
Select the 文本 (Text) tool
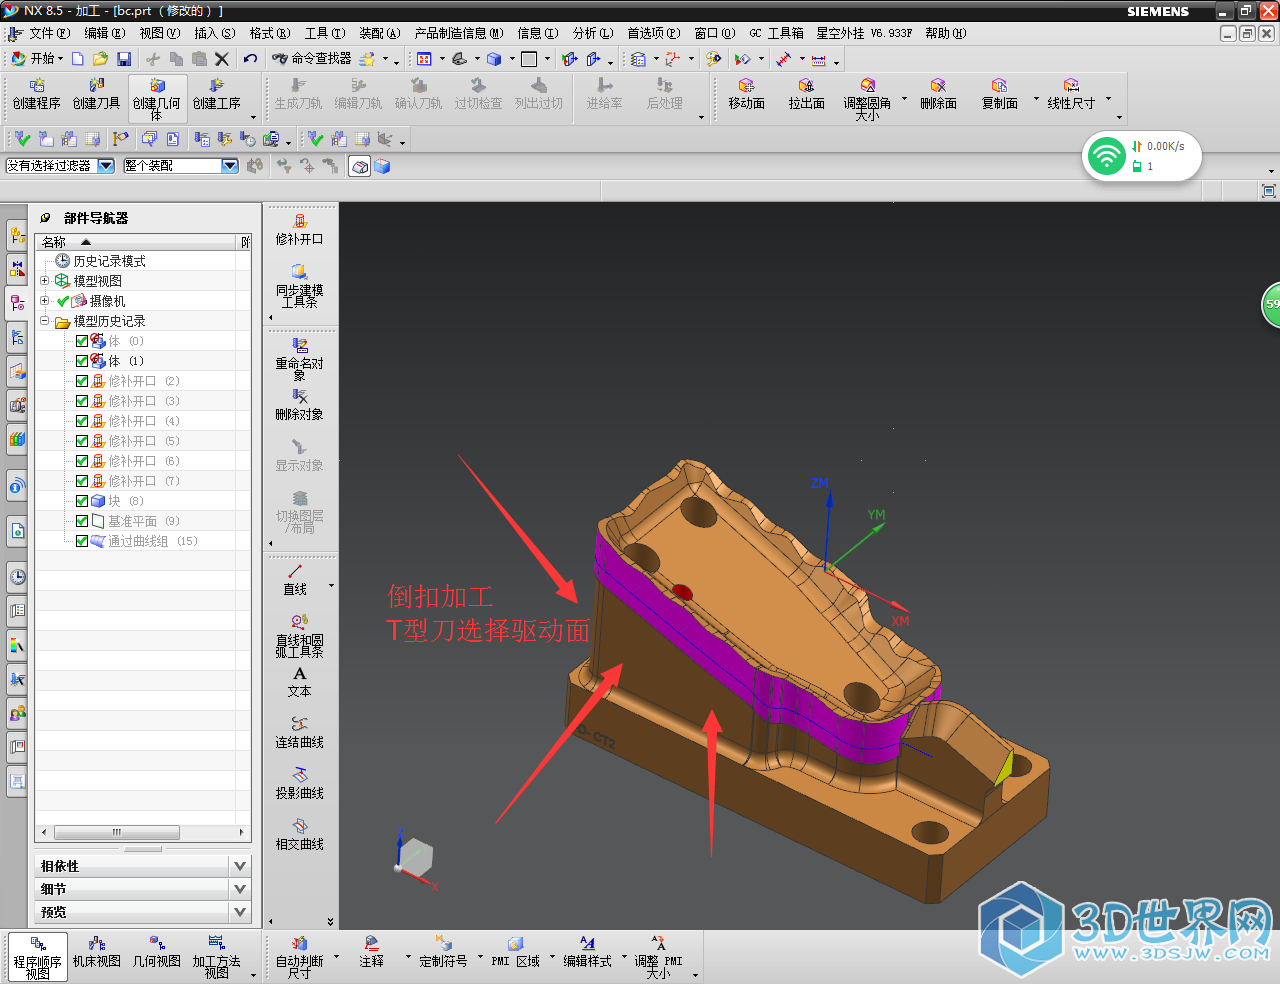coord(299,682)
